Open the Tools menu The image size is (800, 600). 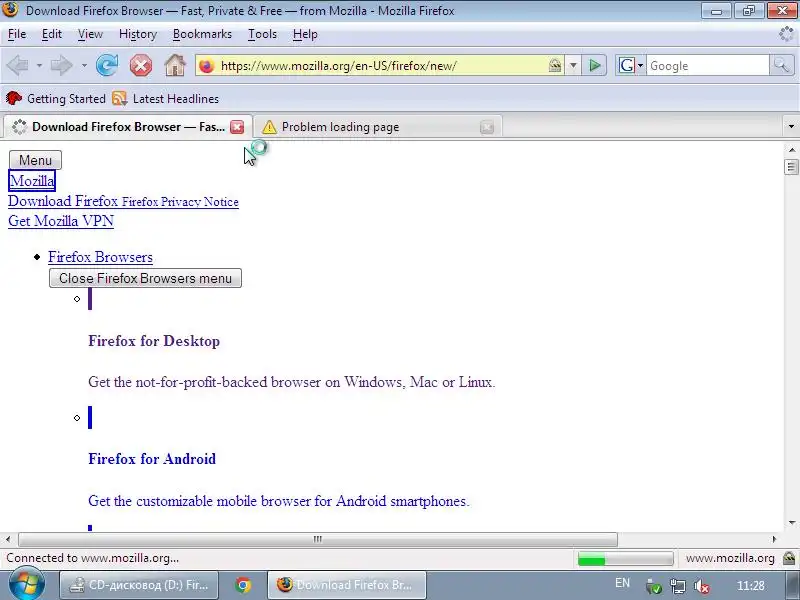tap(262, 34)
